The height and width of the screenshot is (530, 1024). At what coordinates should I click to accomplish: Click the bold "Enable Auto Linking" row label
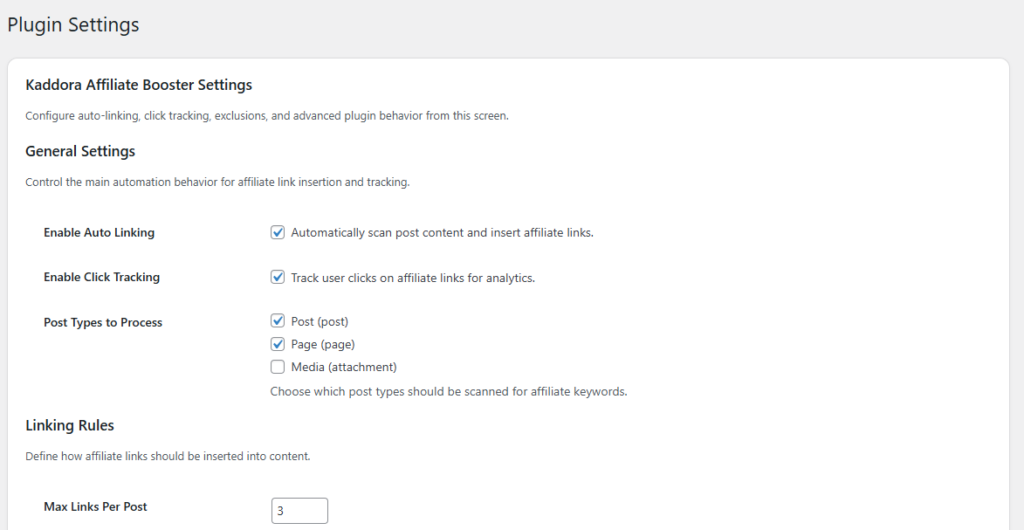(99, 233)
